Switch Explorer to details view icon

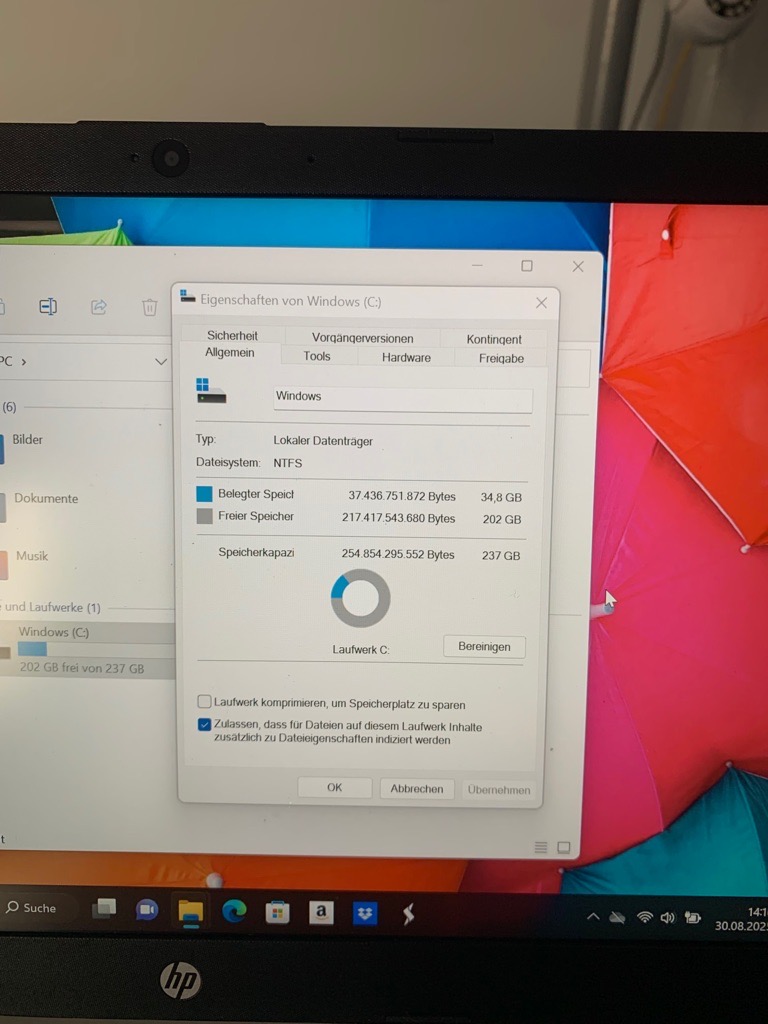(541, 847)
